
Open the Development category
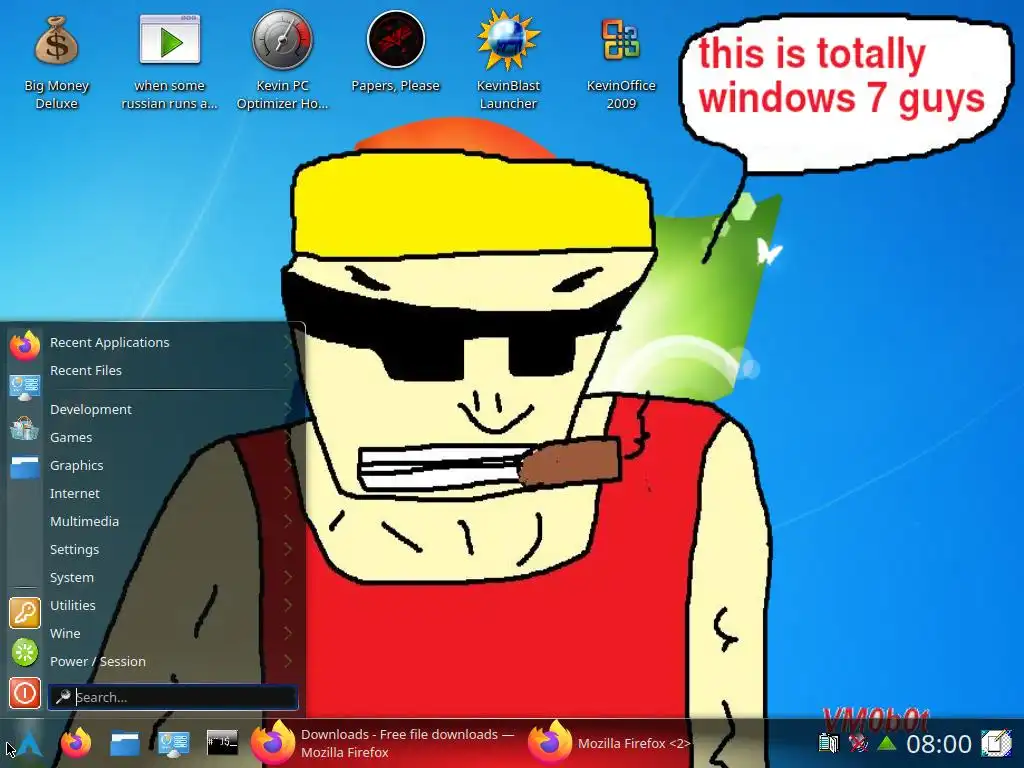point(170,409)
